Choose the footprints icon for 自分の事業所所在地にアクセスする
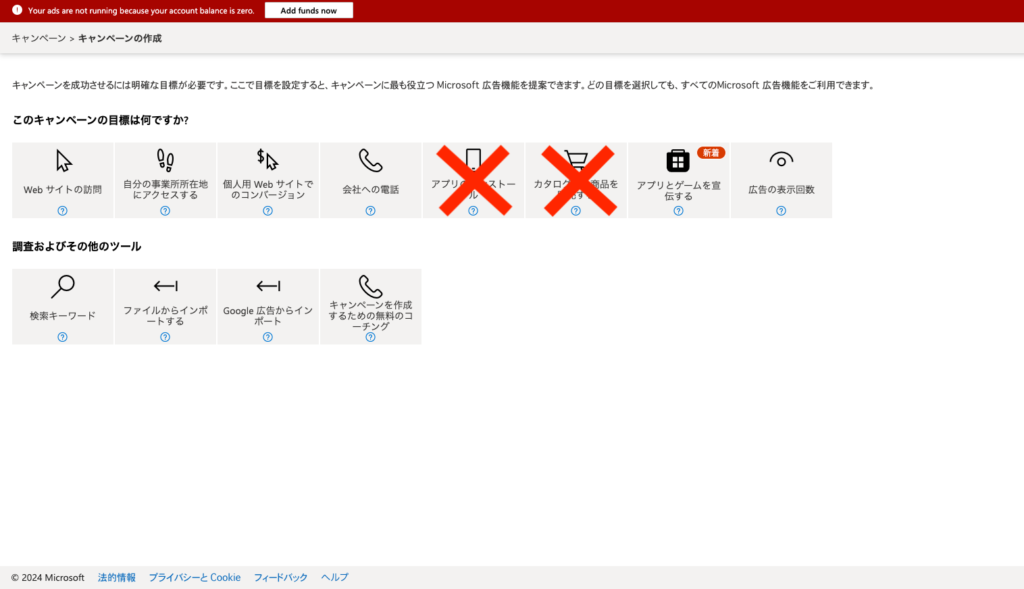The width and height of the screenshot is (1024, 589). (x=165, y=161)
